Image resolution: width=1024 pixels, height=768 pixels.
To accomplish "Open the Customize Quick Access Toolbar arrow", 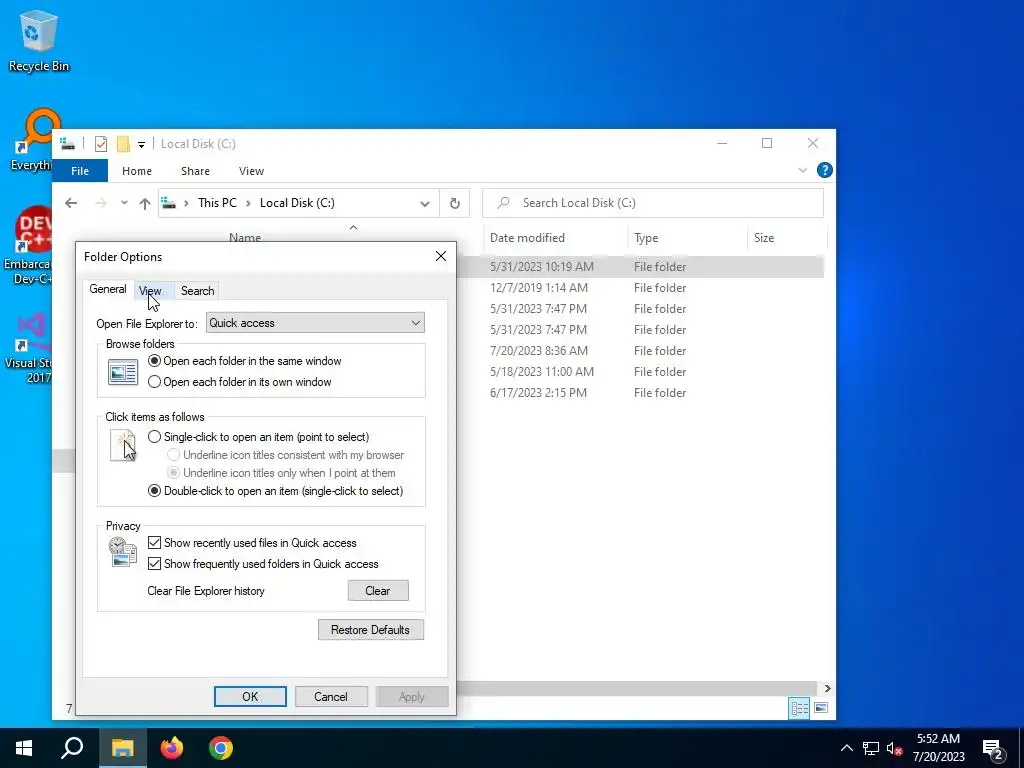I will (141, 144).
